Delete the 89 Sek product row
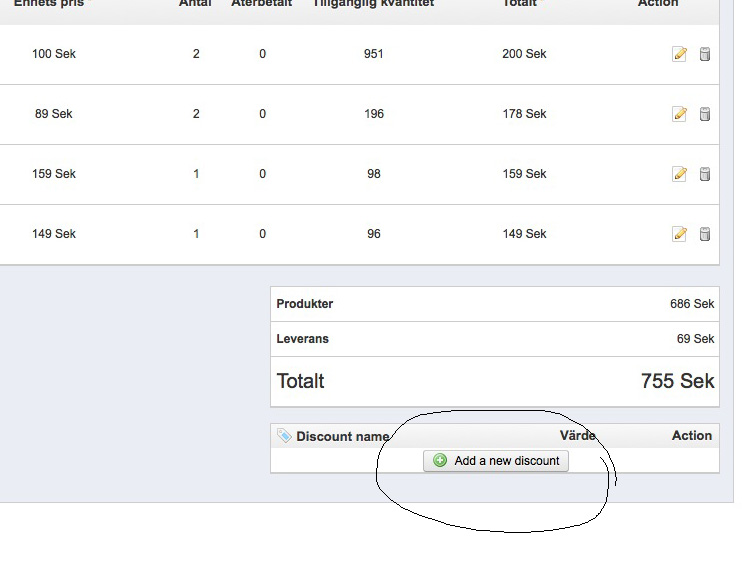This screenshot has height=577, width=742. [x=705, y=114]
